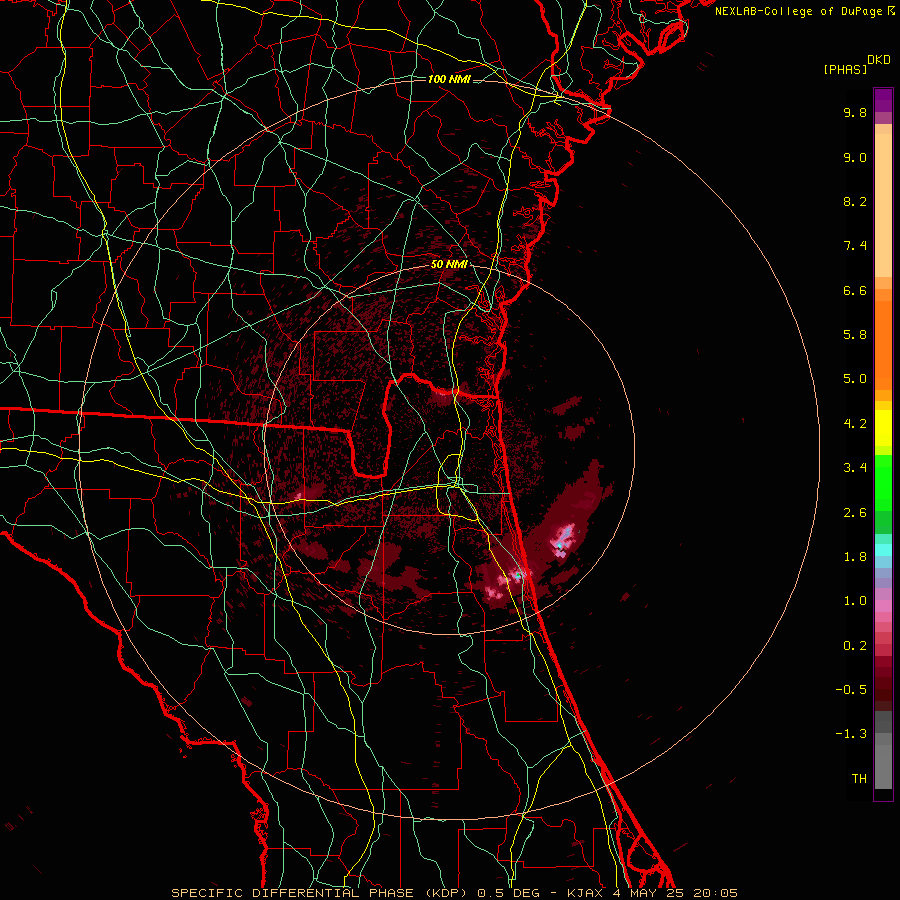
Task: Click the bright green segment of the color bar
Action: (x=883, y=483)
